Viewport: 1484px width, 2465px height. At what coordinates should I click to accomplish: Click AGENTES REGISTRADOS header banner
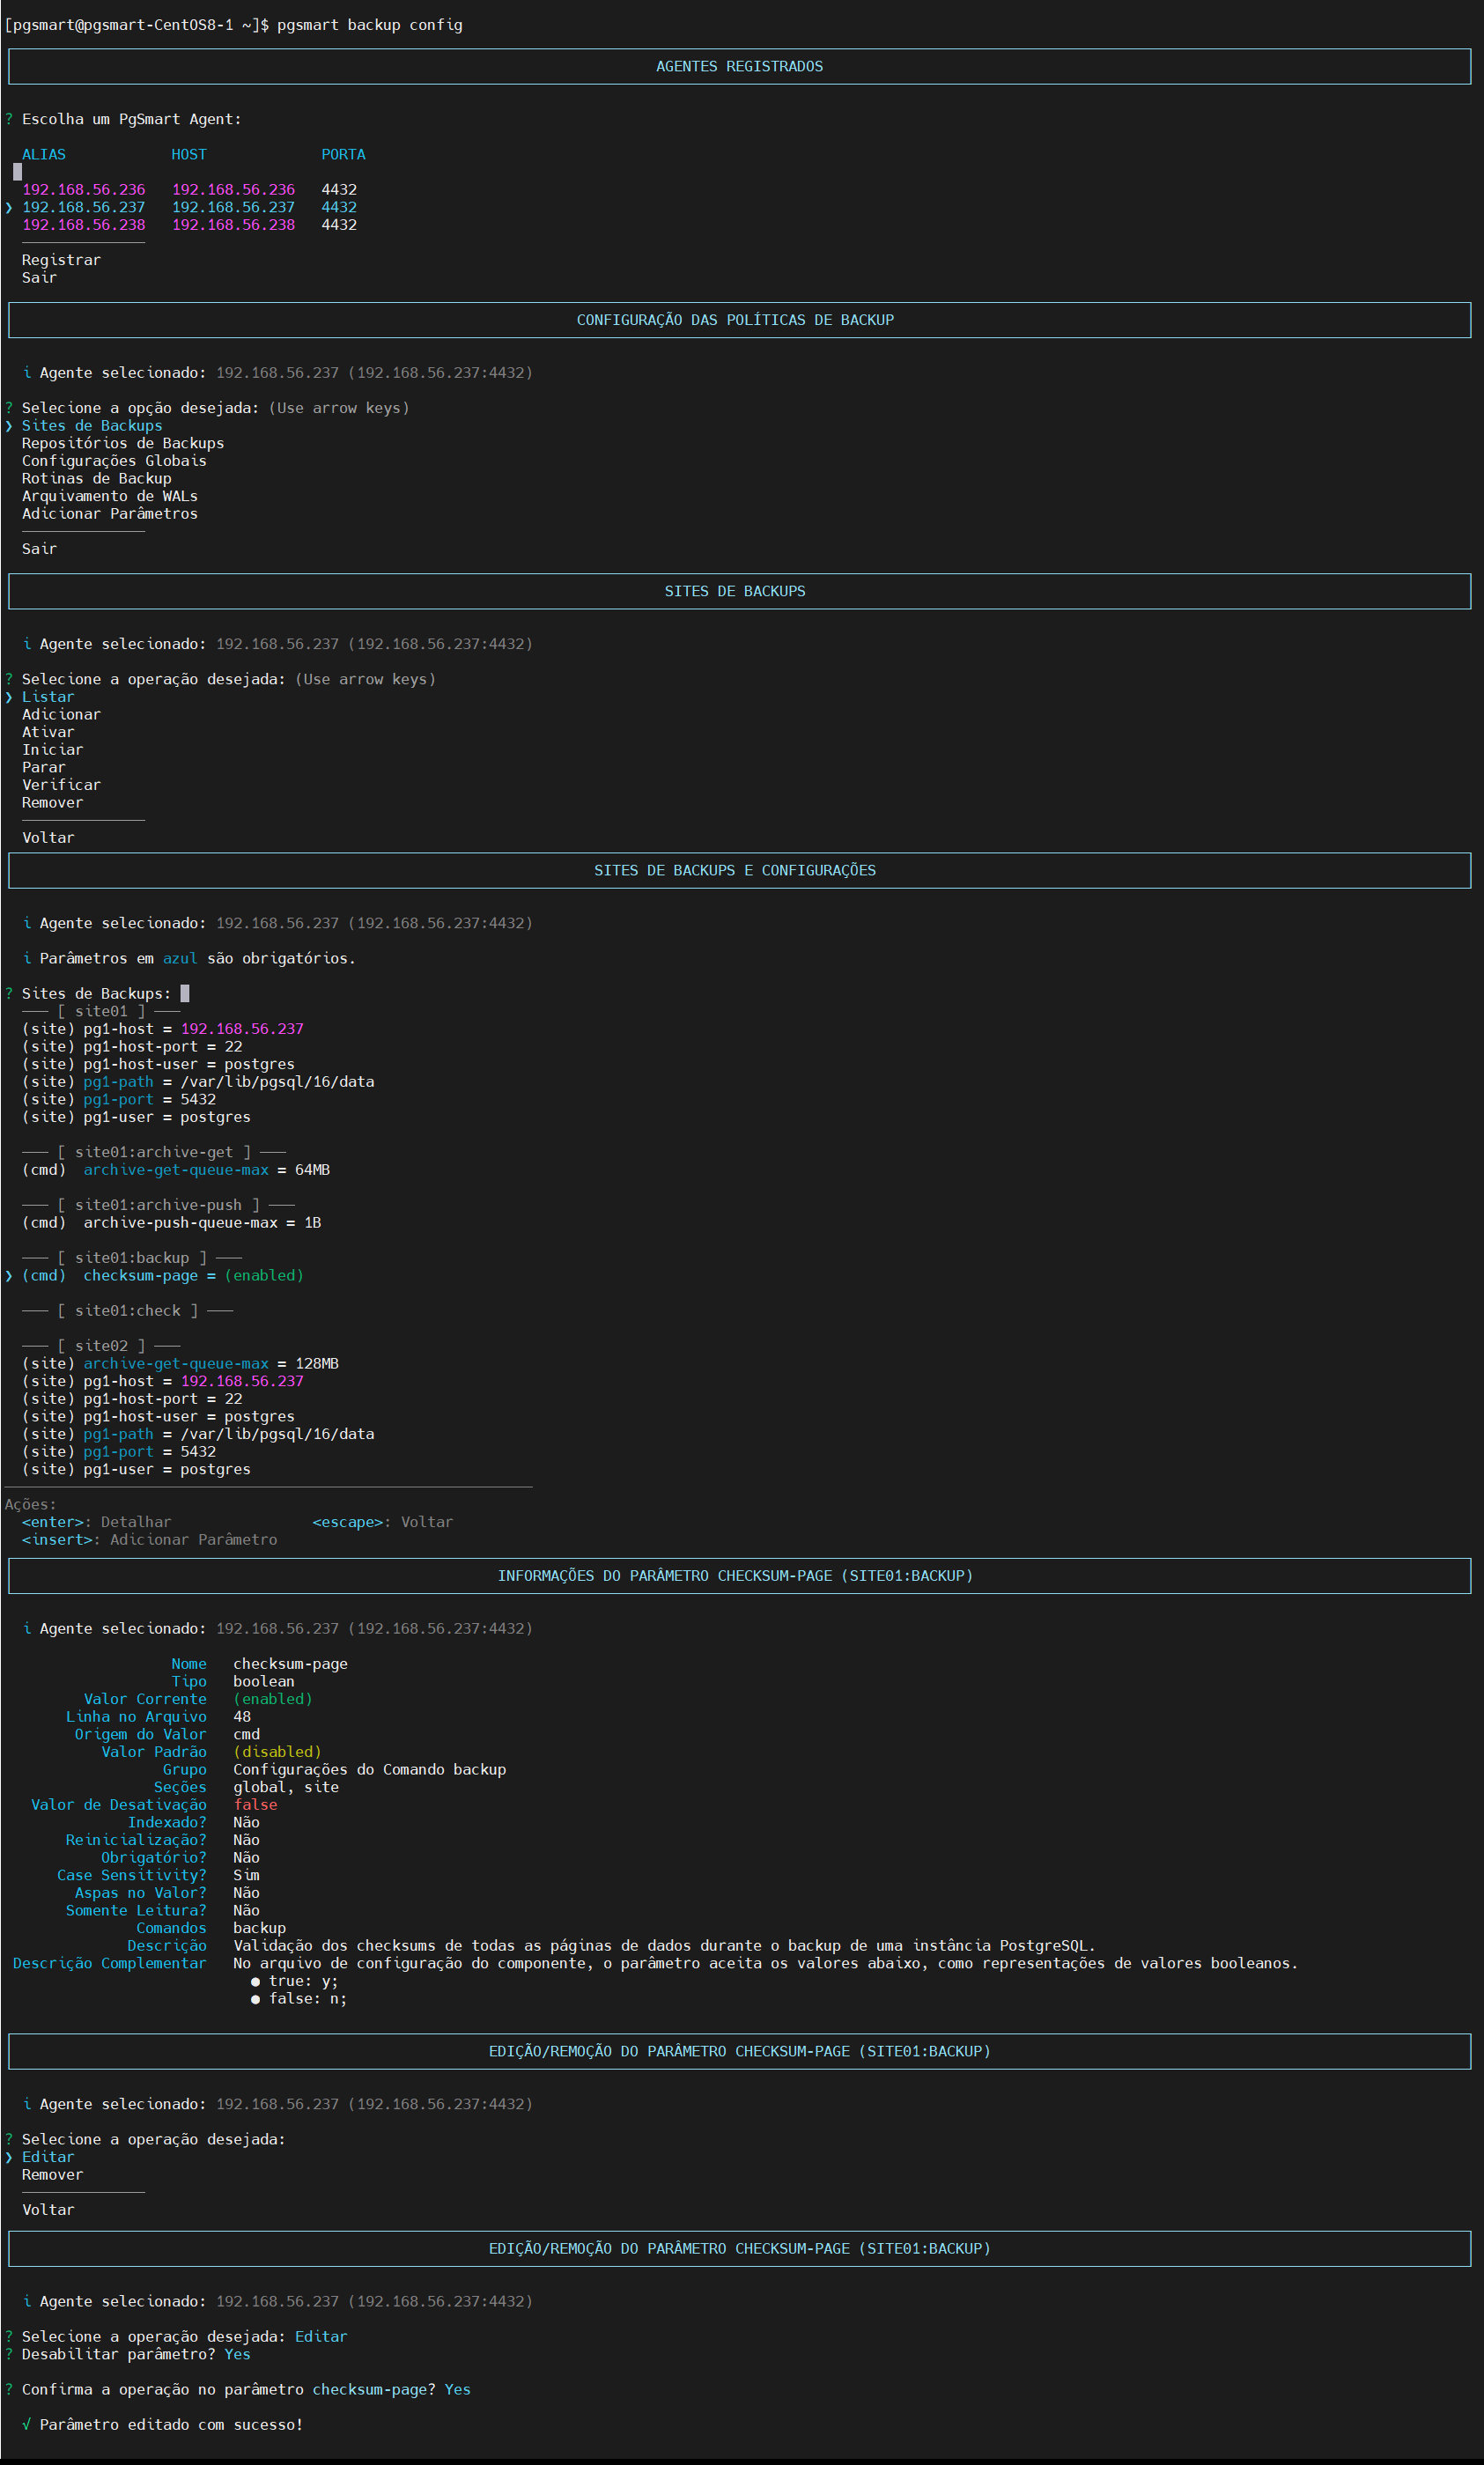pos(740,66)
